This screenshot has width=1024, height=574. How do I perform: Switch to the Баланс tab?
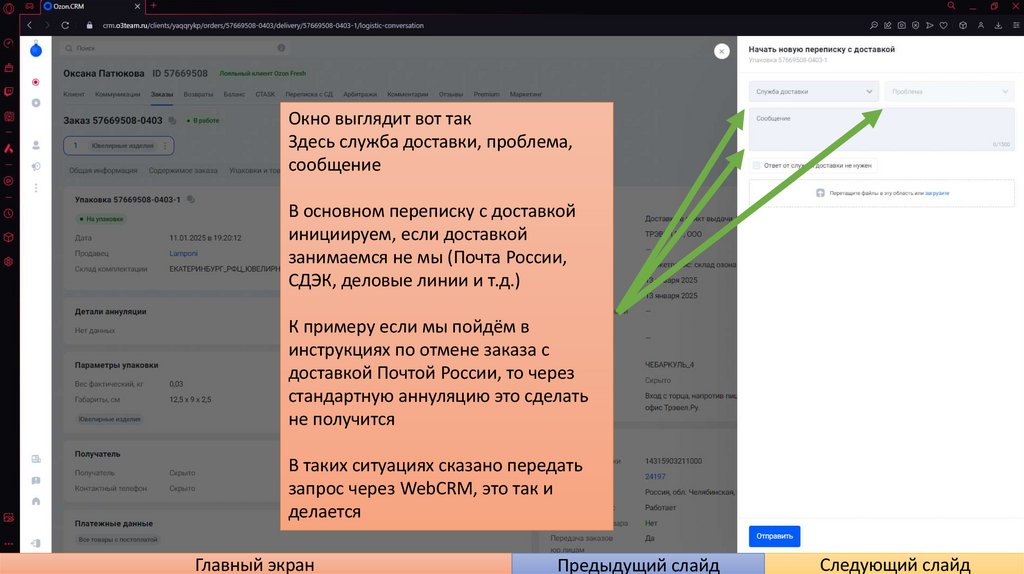[234, 94]
